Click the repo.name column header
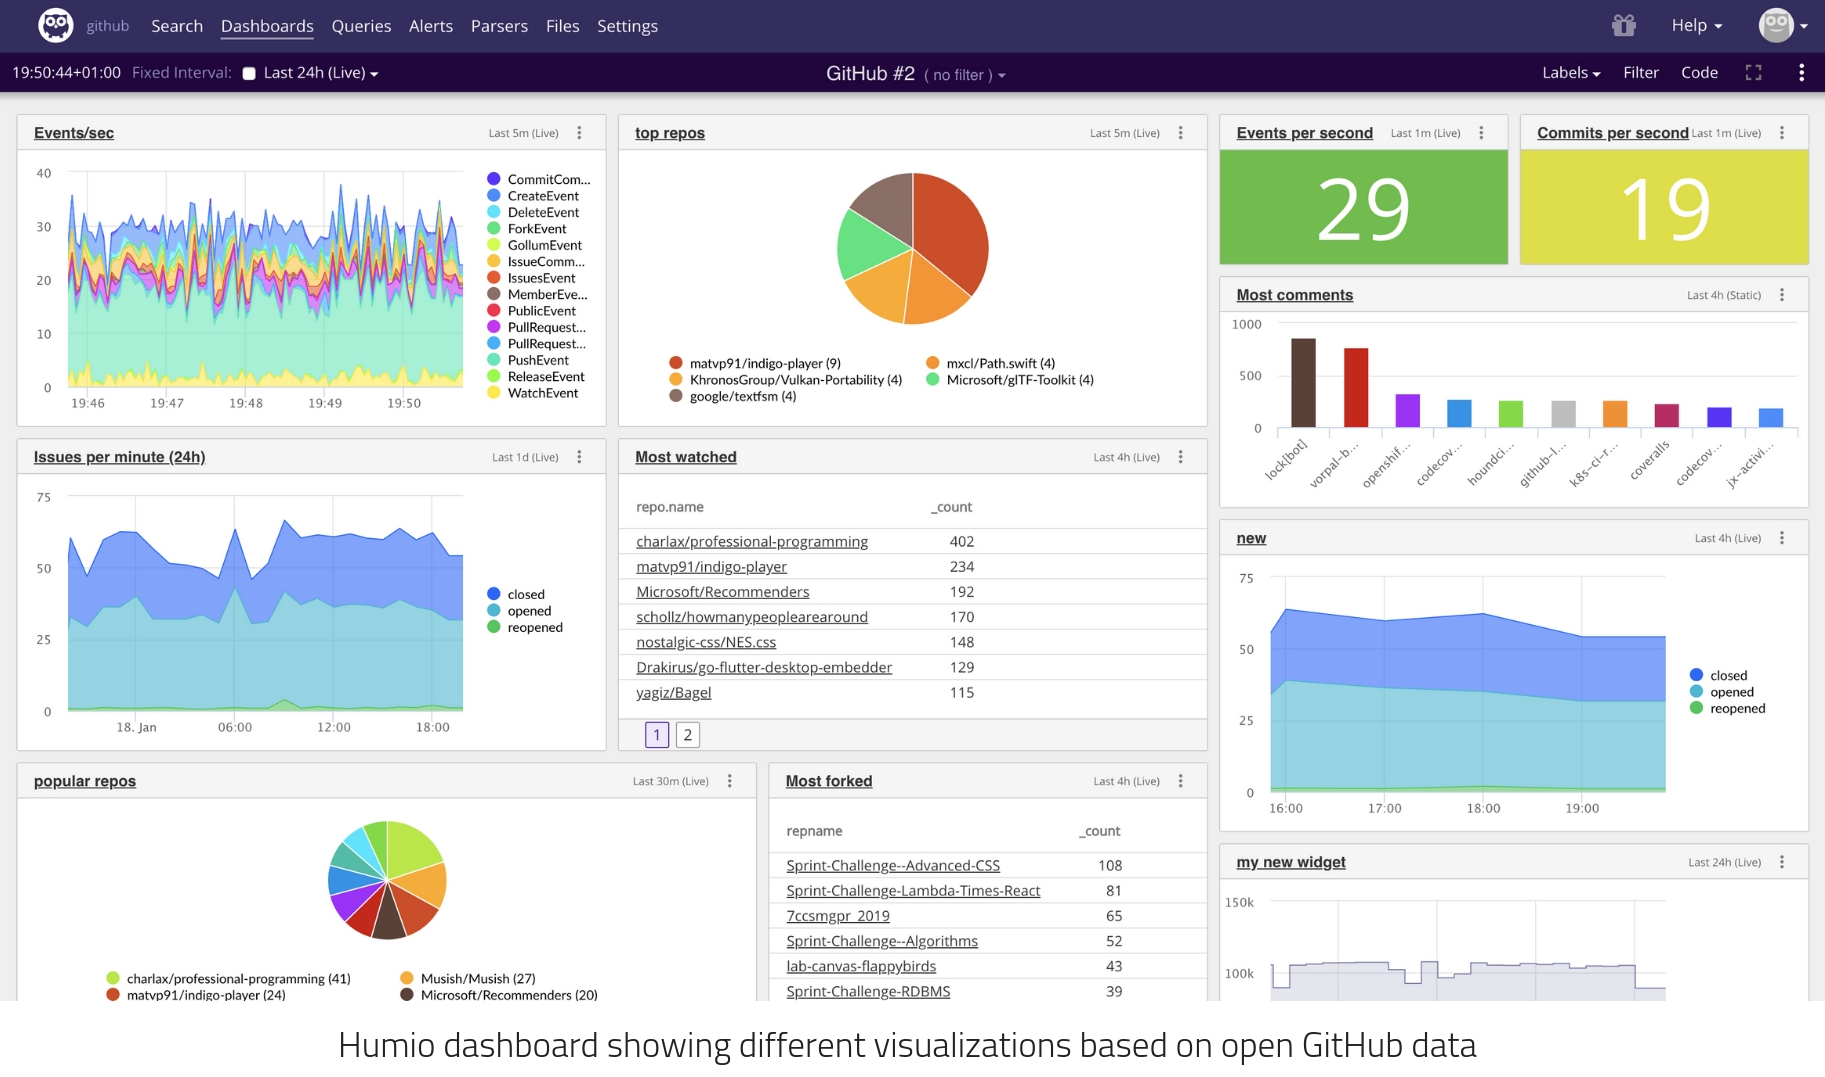Screen dimensions: 1825x1077 coord(670,507)
